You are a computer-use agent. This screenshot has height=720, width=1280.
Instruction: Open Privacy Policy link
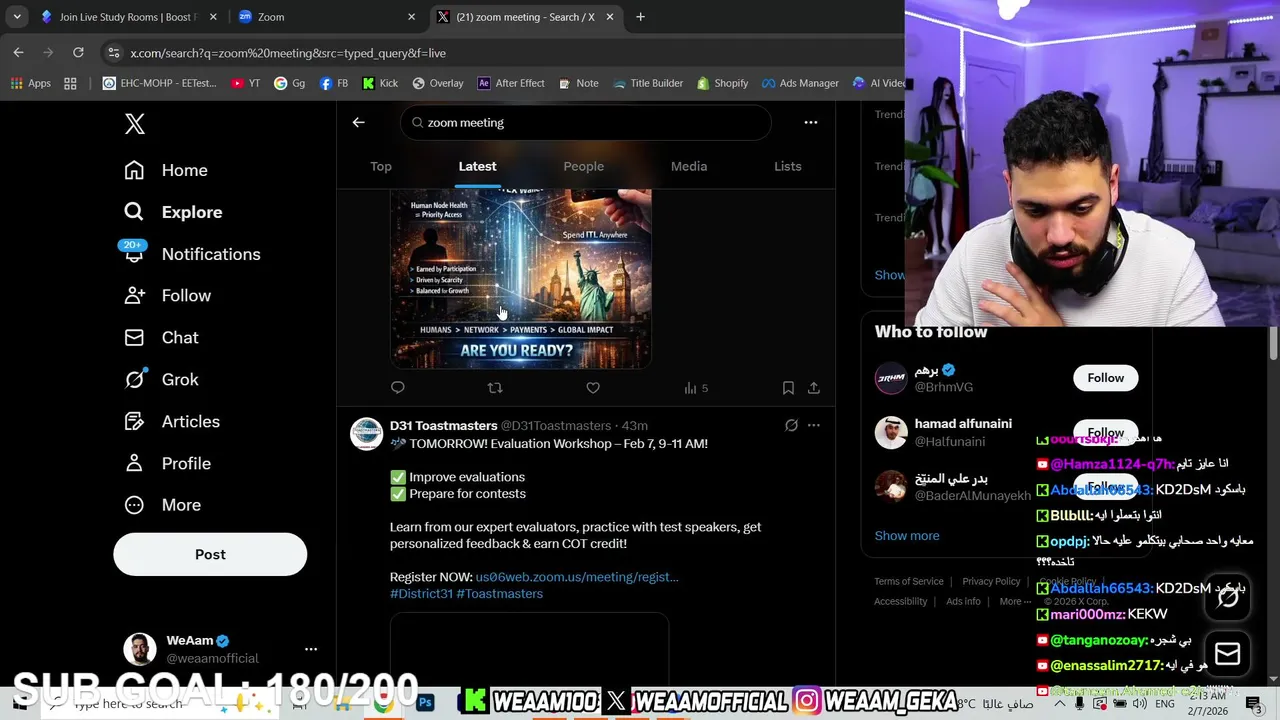[x=991, y=582]
